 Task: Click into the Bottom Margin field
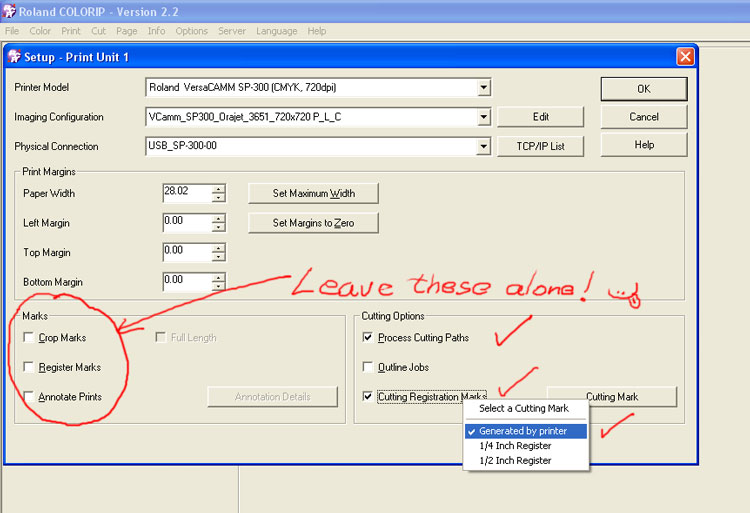pyautogui.click(x=187, y=282)
